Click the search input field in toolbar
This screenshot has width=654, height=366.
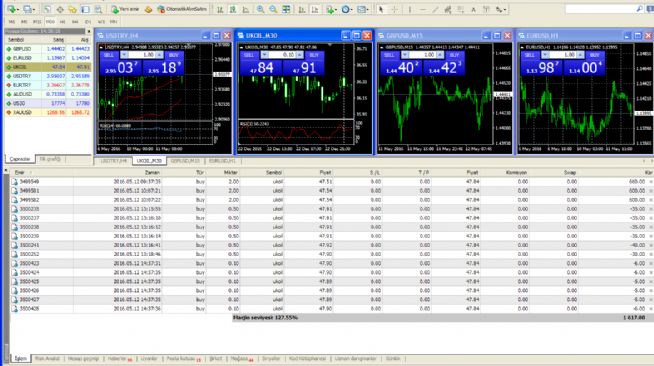[600, 9]
